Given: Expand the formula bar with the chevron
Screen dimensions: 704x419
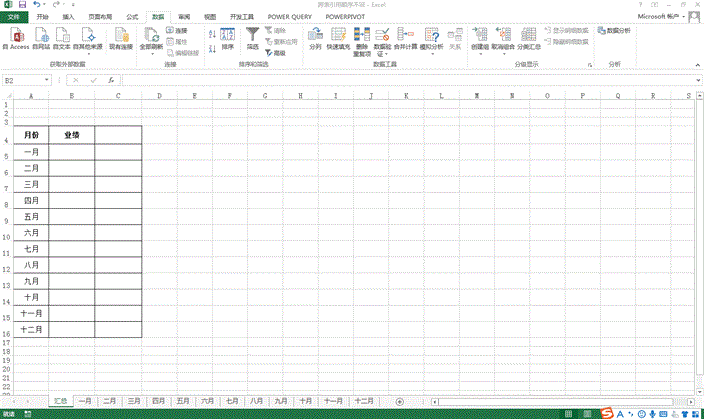Looking at the screenshot, I should pos(697,79).
